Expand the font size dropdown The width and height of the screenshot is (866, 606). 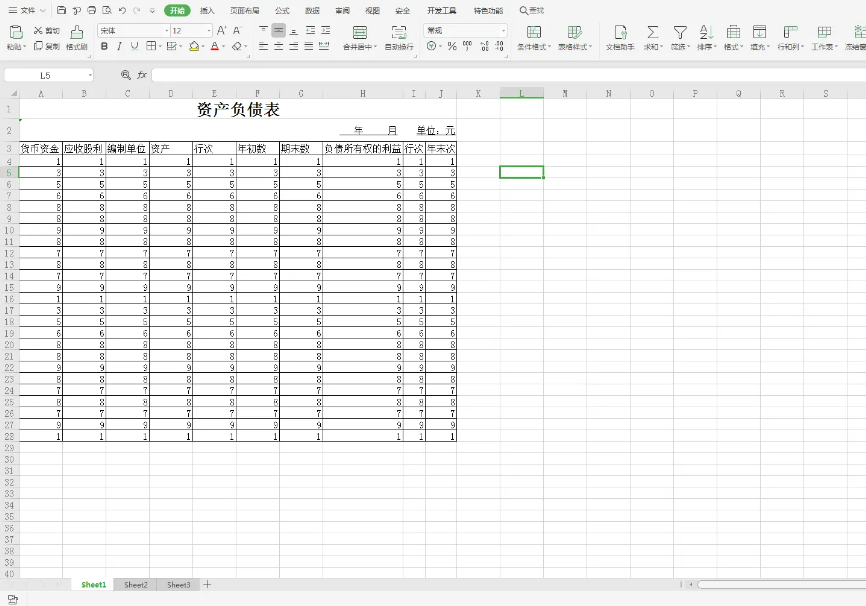pyautogui.click(x=207, y=31)
